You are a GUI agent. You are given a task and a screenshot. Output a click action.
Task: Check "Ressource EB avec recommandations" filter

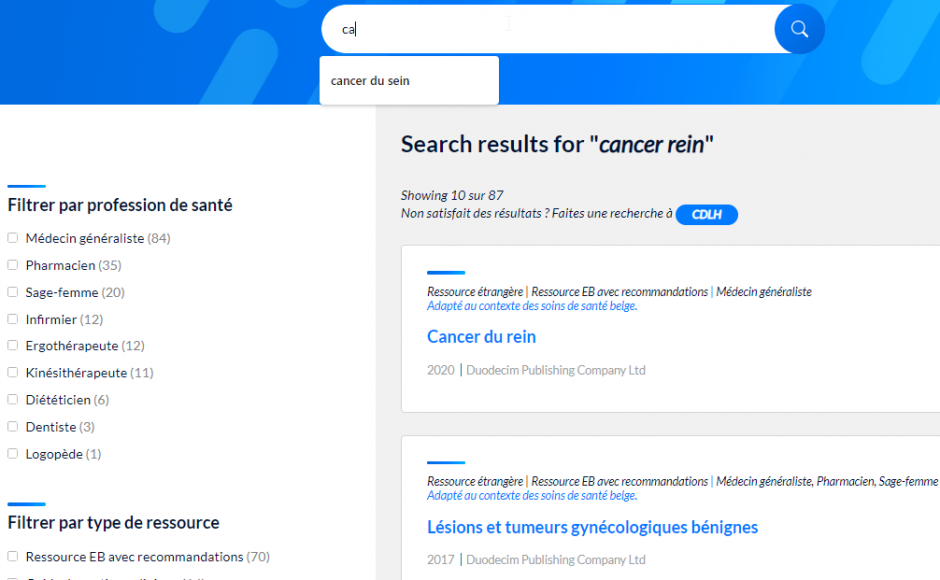13,556
